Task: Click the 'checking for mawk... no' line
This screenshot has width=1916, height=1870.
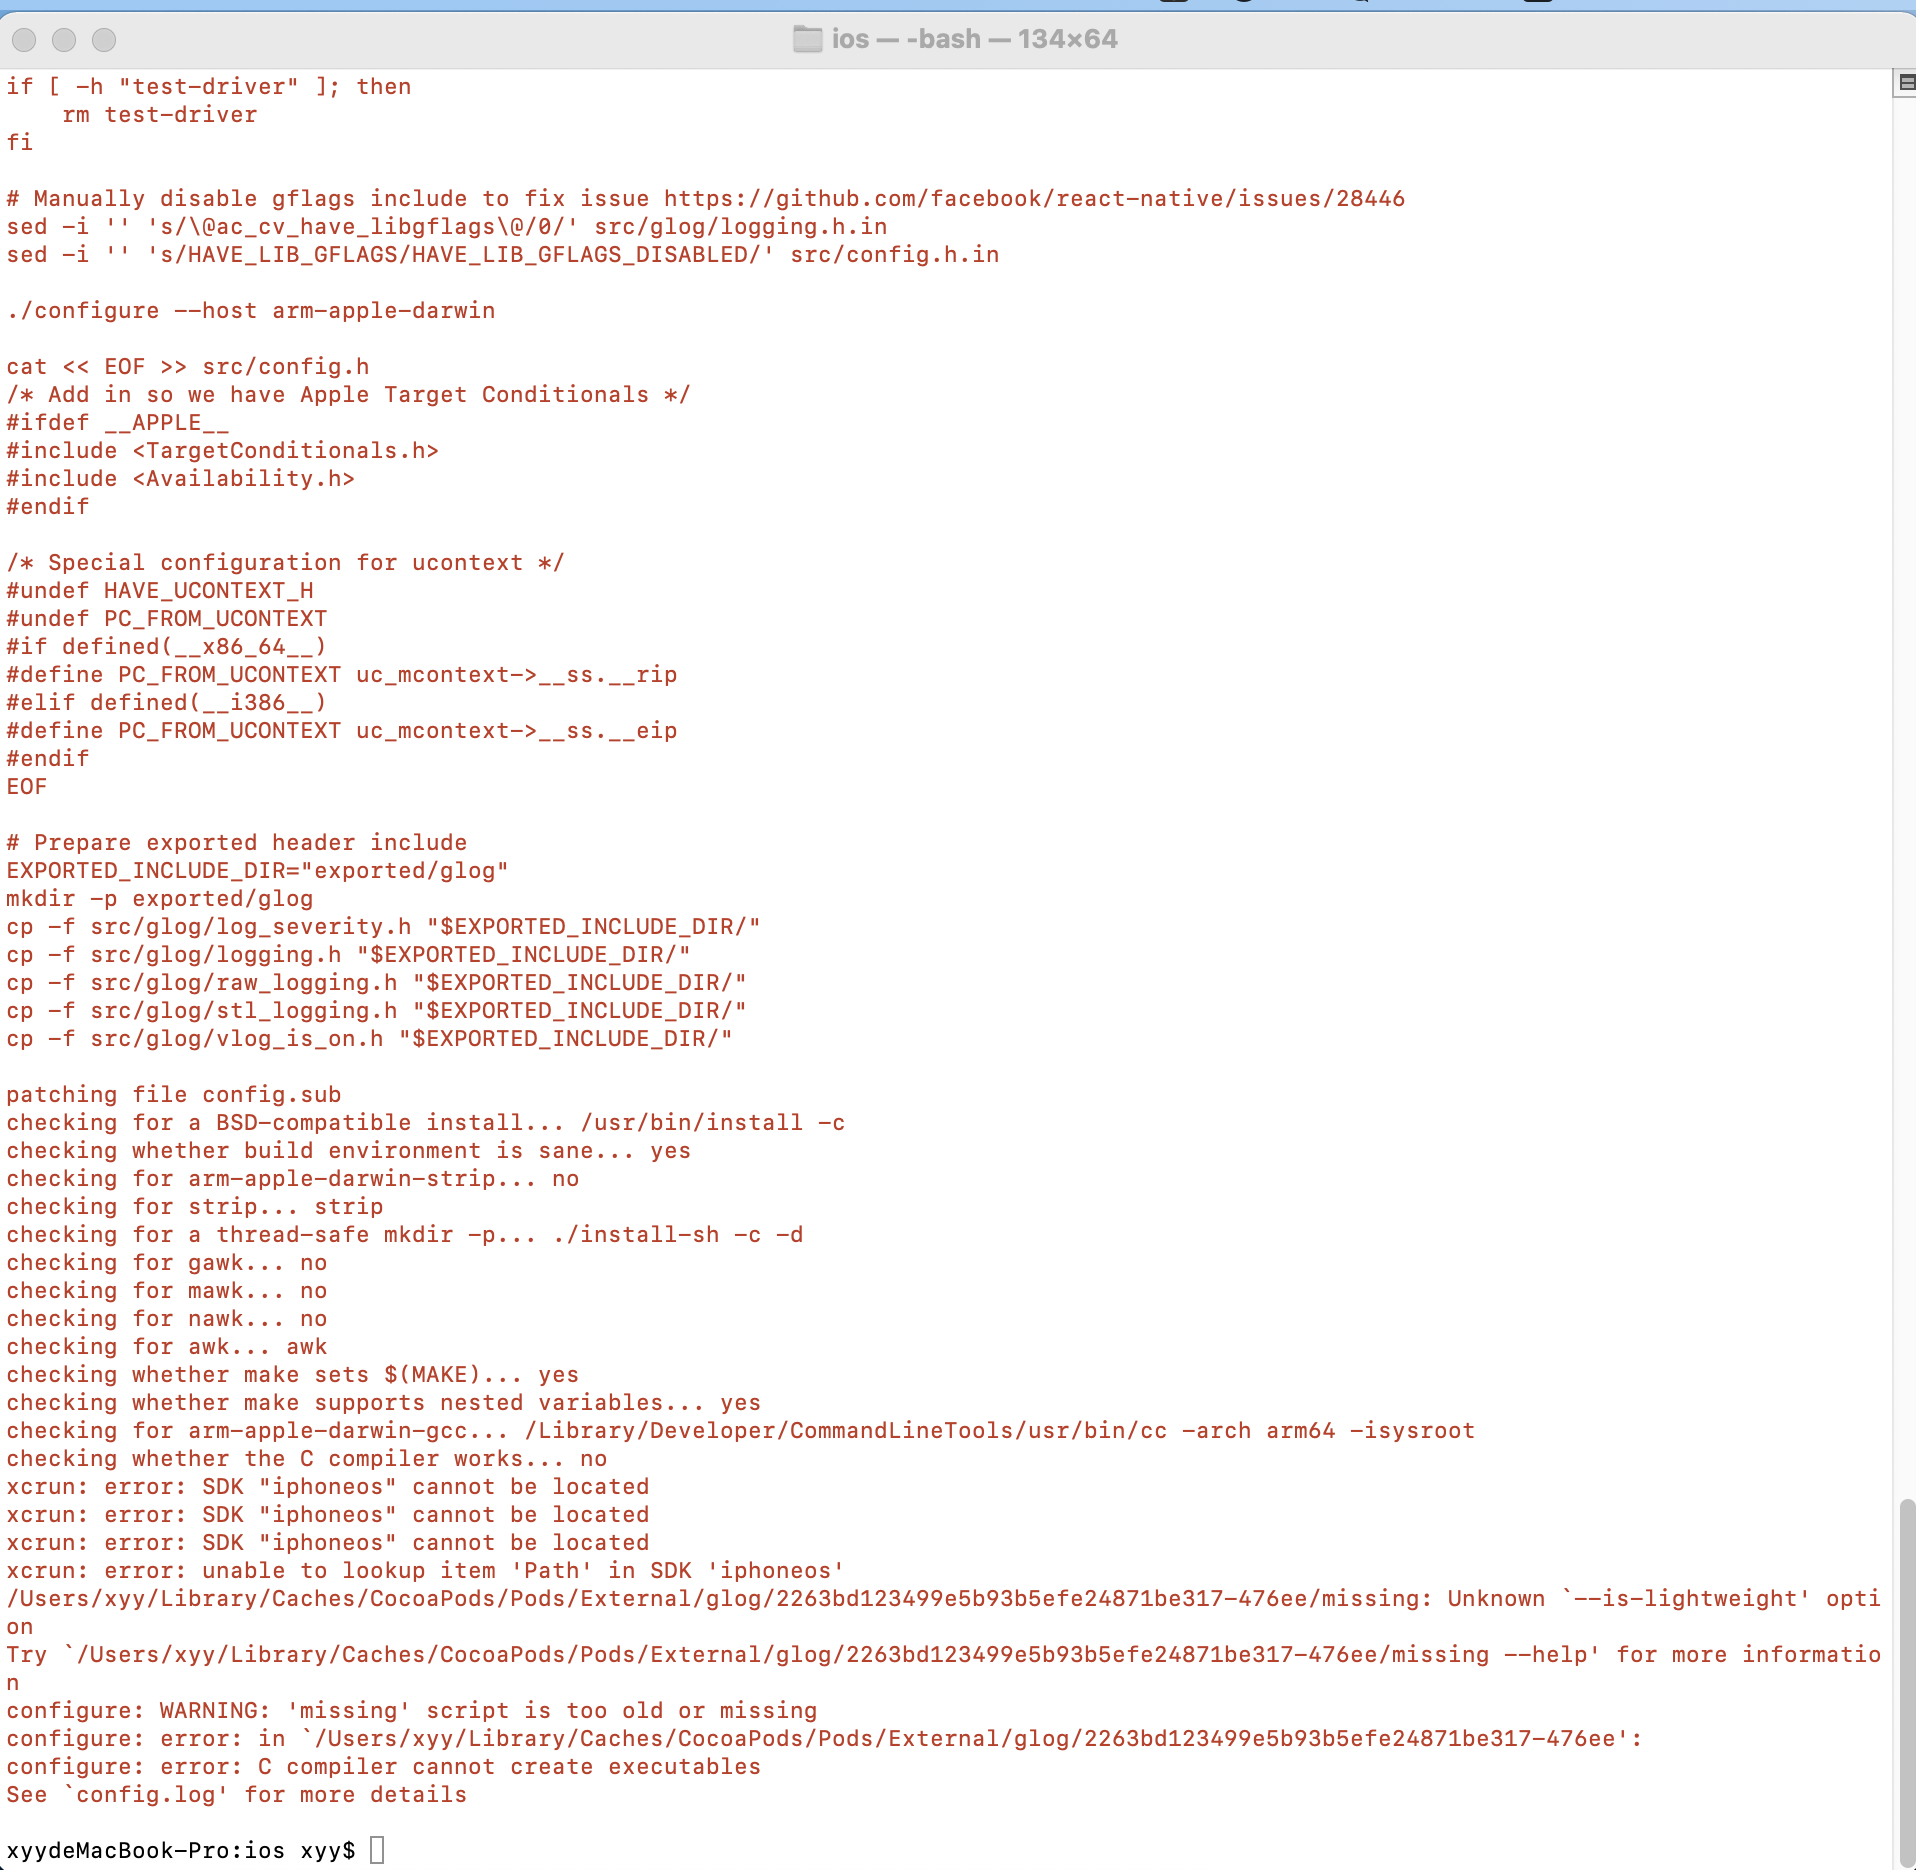Action: pyautogui.click(x=167, y=1290)
